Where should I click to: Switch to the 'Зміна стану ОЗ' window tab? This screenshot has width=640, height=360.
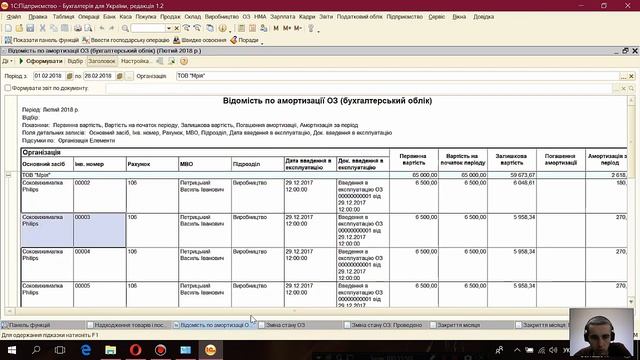299,325
